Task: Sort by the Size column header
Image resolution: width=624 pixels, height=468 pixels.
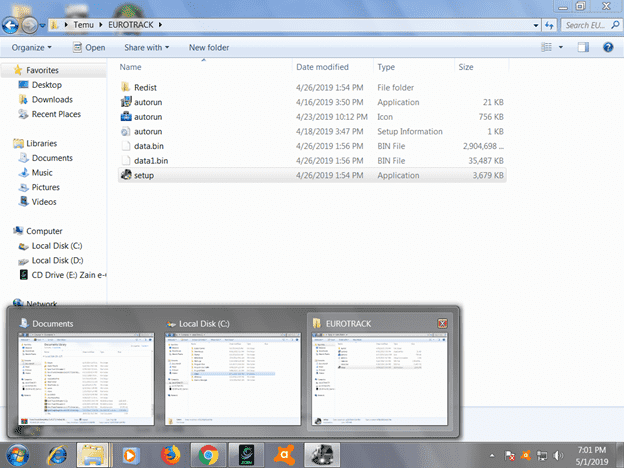Action: click(466, 67)
